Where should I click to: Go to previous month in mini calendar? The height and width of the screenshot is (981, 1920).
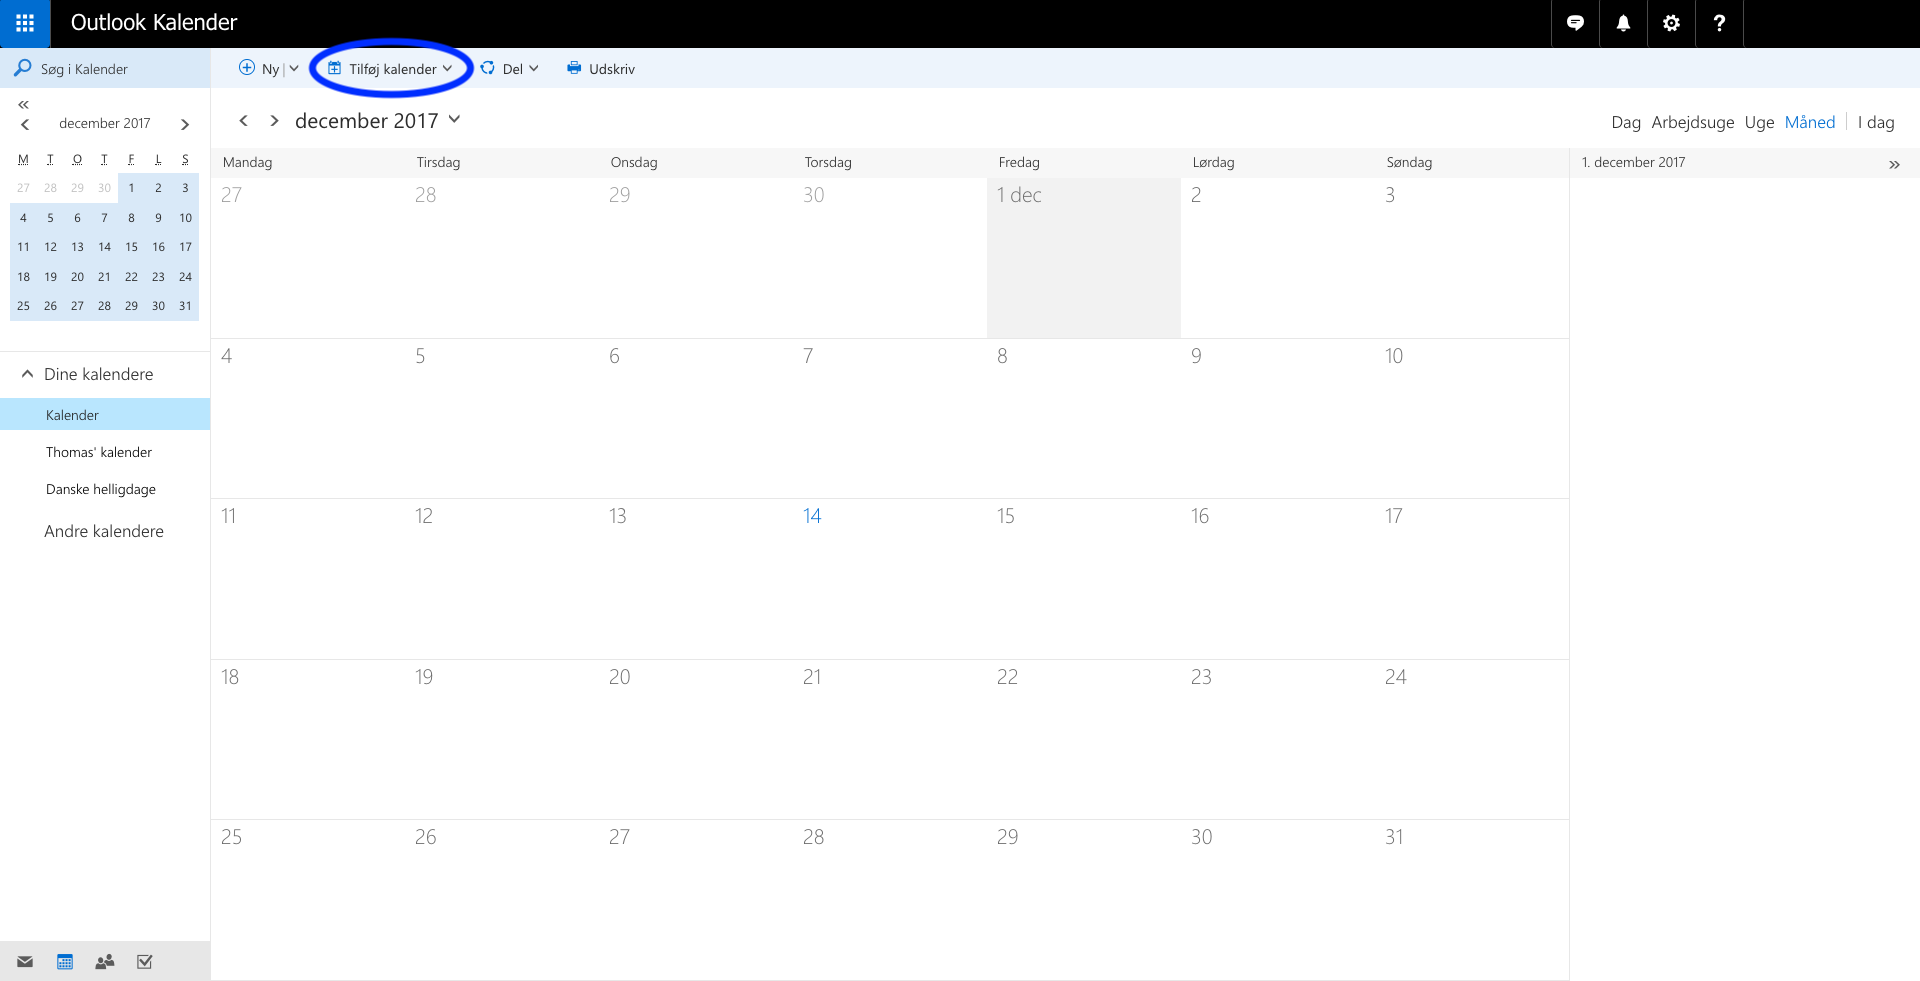(25, 124)
